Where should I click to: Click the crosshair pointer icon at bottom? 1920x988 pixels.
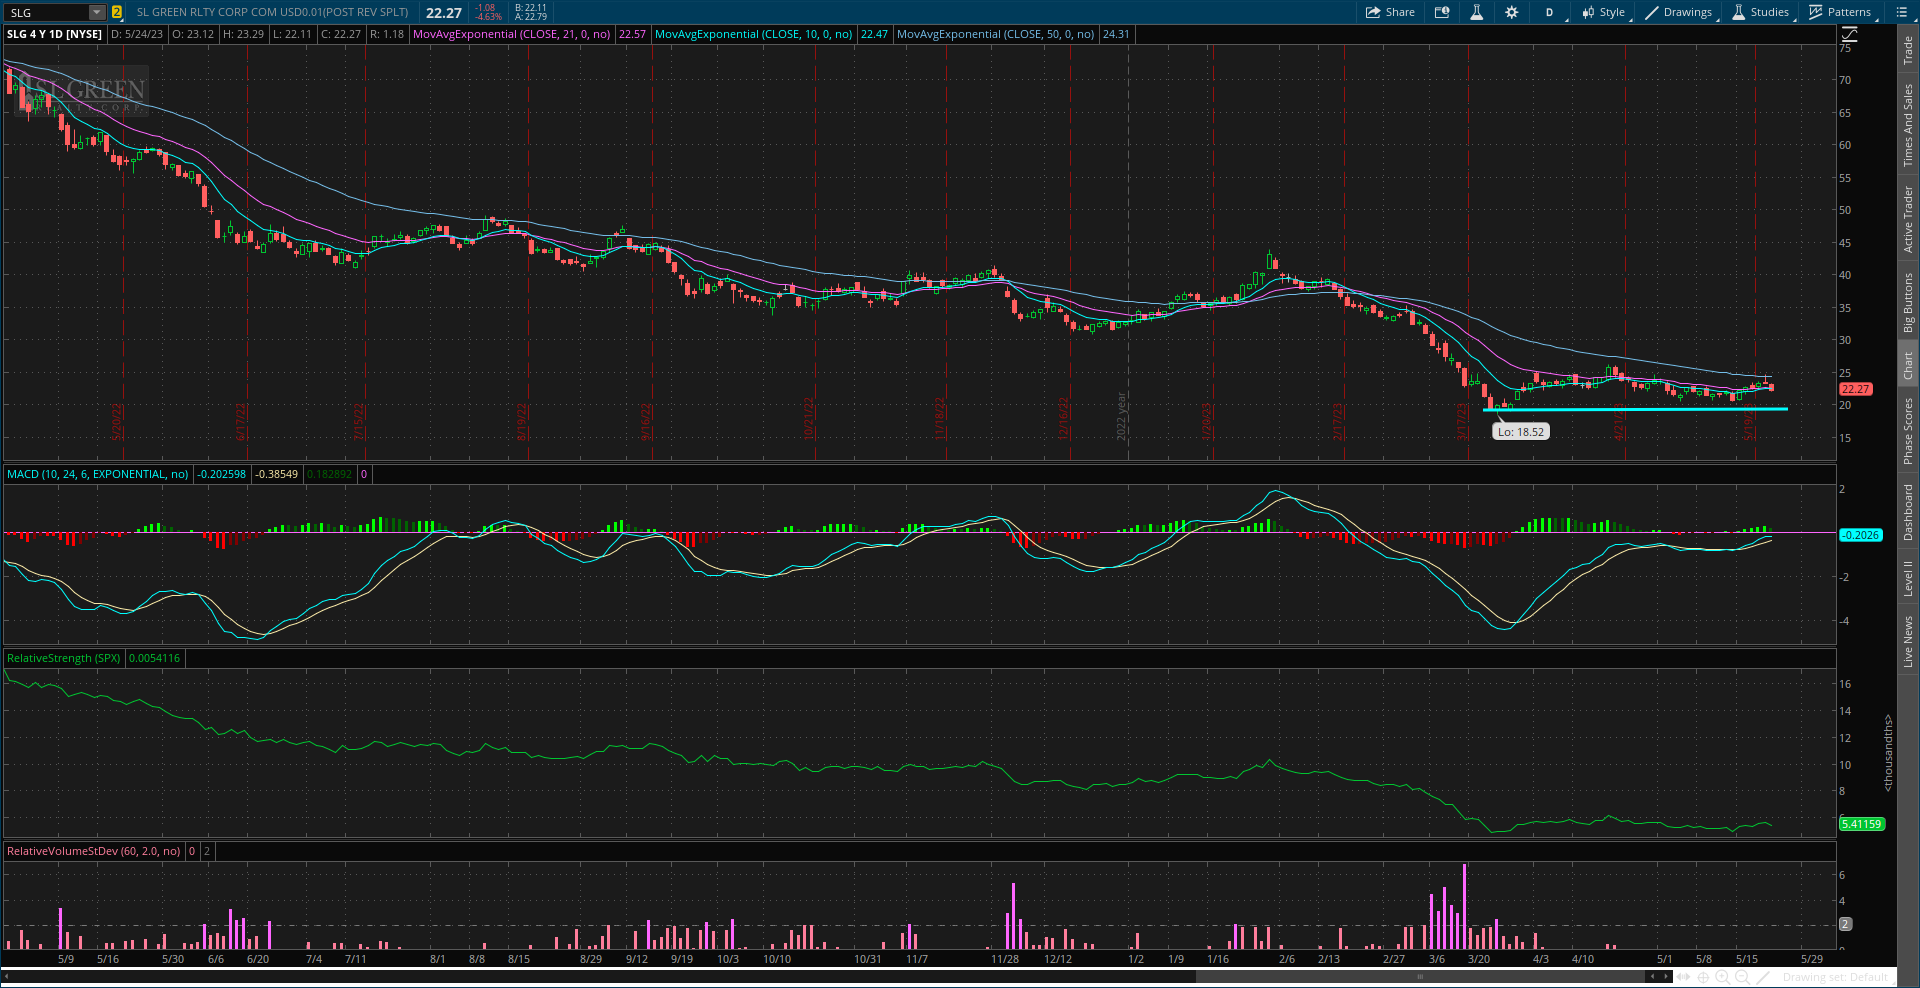1703,977
